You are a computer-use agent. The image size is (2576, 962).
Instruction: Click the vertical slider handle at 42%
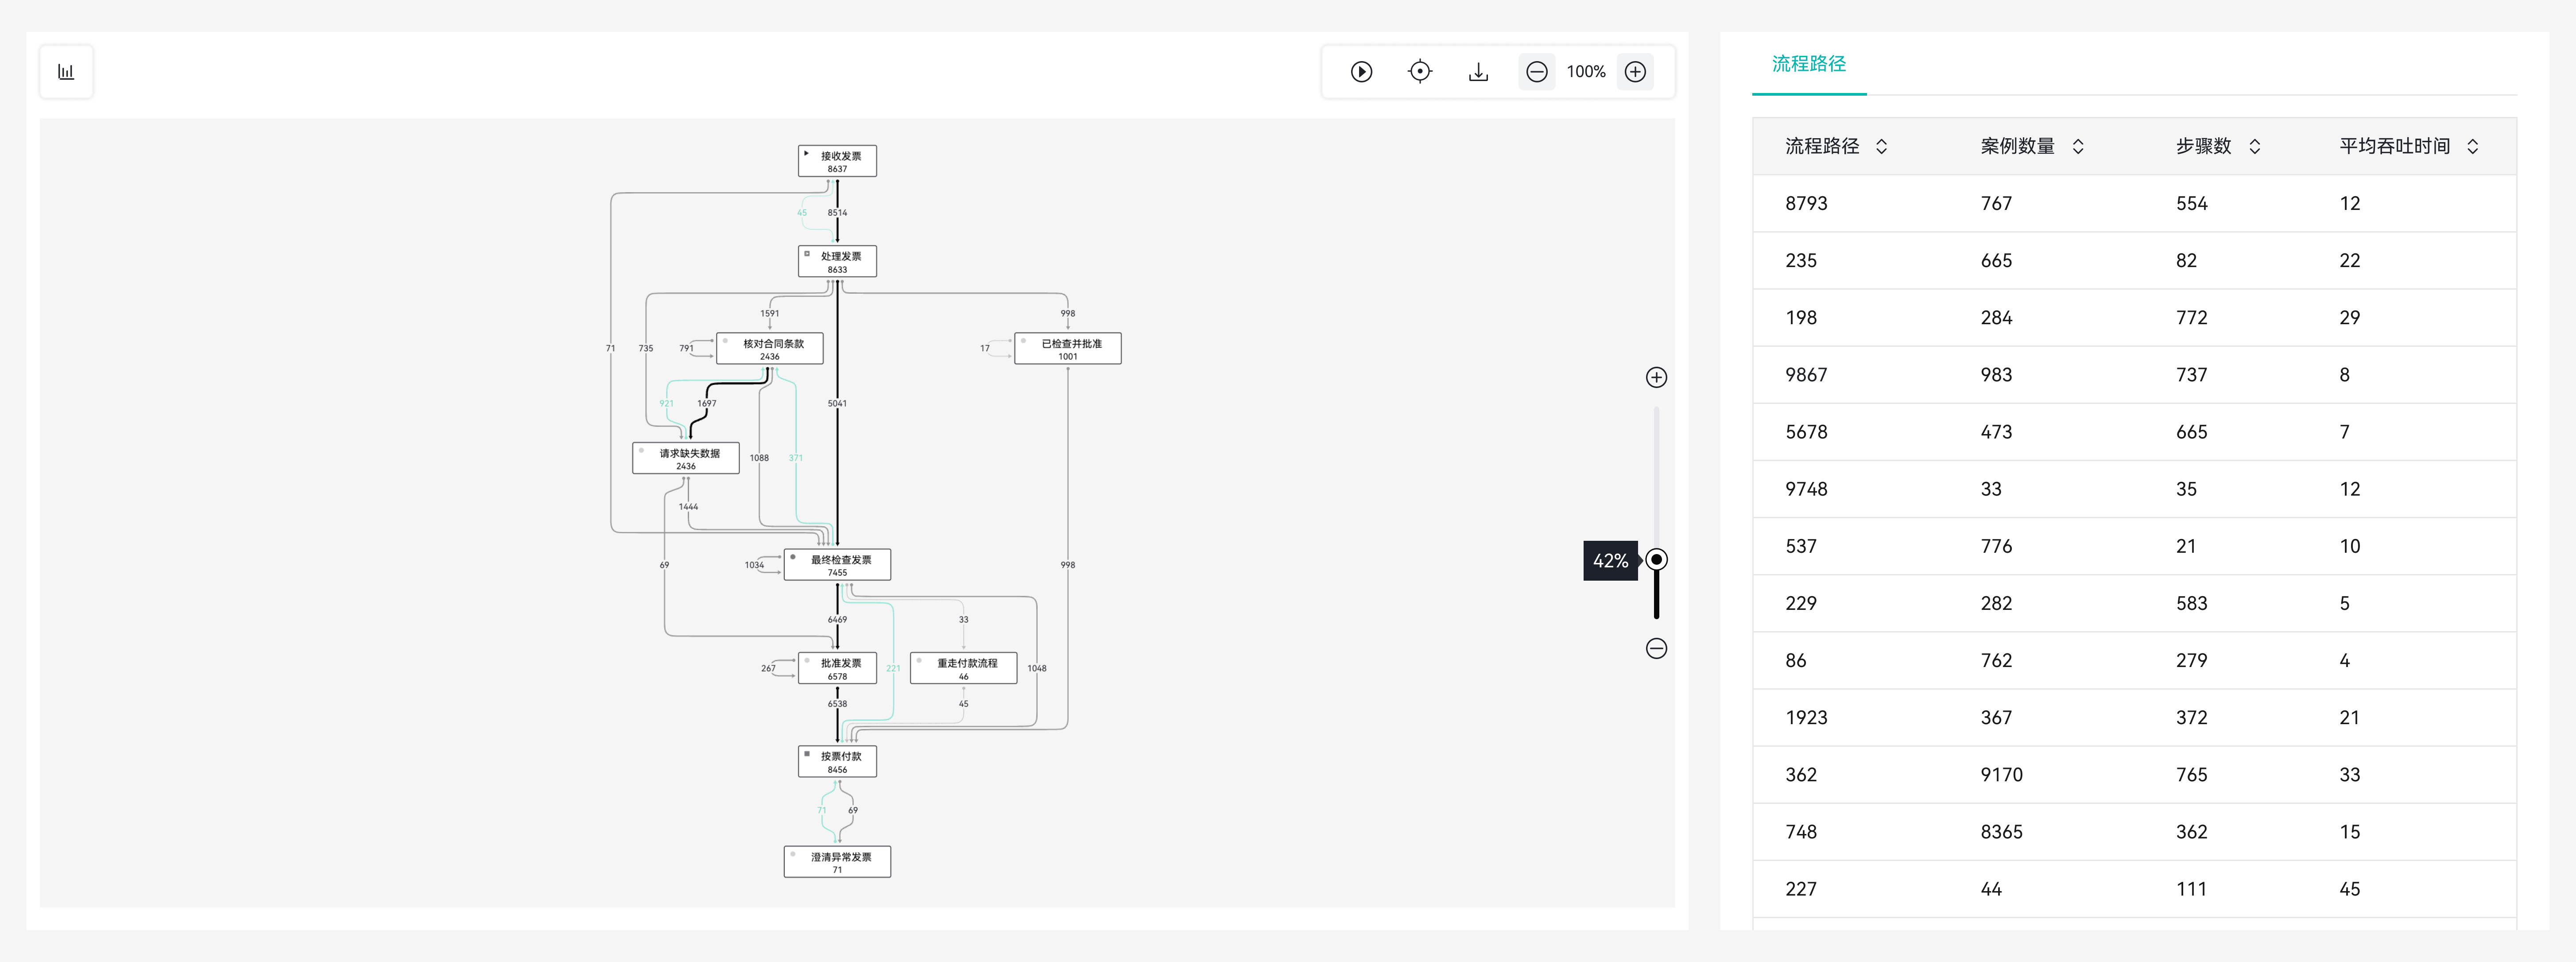(1656, 560)
